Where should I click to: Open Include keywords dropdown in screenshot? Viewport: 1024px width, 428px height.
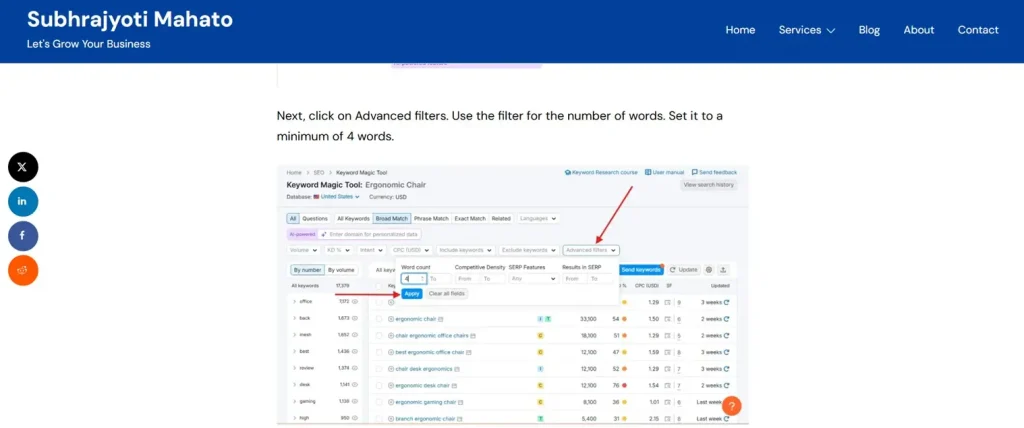(x=466, y=250)
